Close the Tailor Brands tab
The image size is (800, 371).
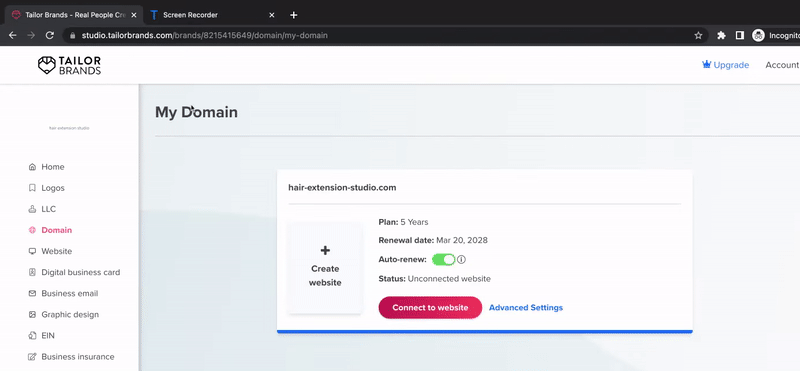point(134,15)
